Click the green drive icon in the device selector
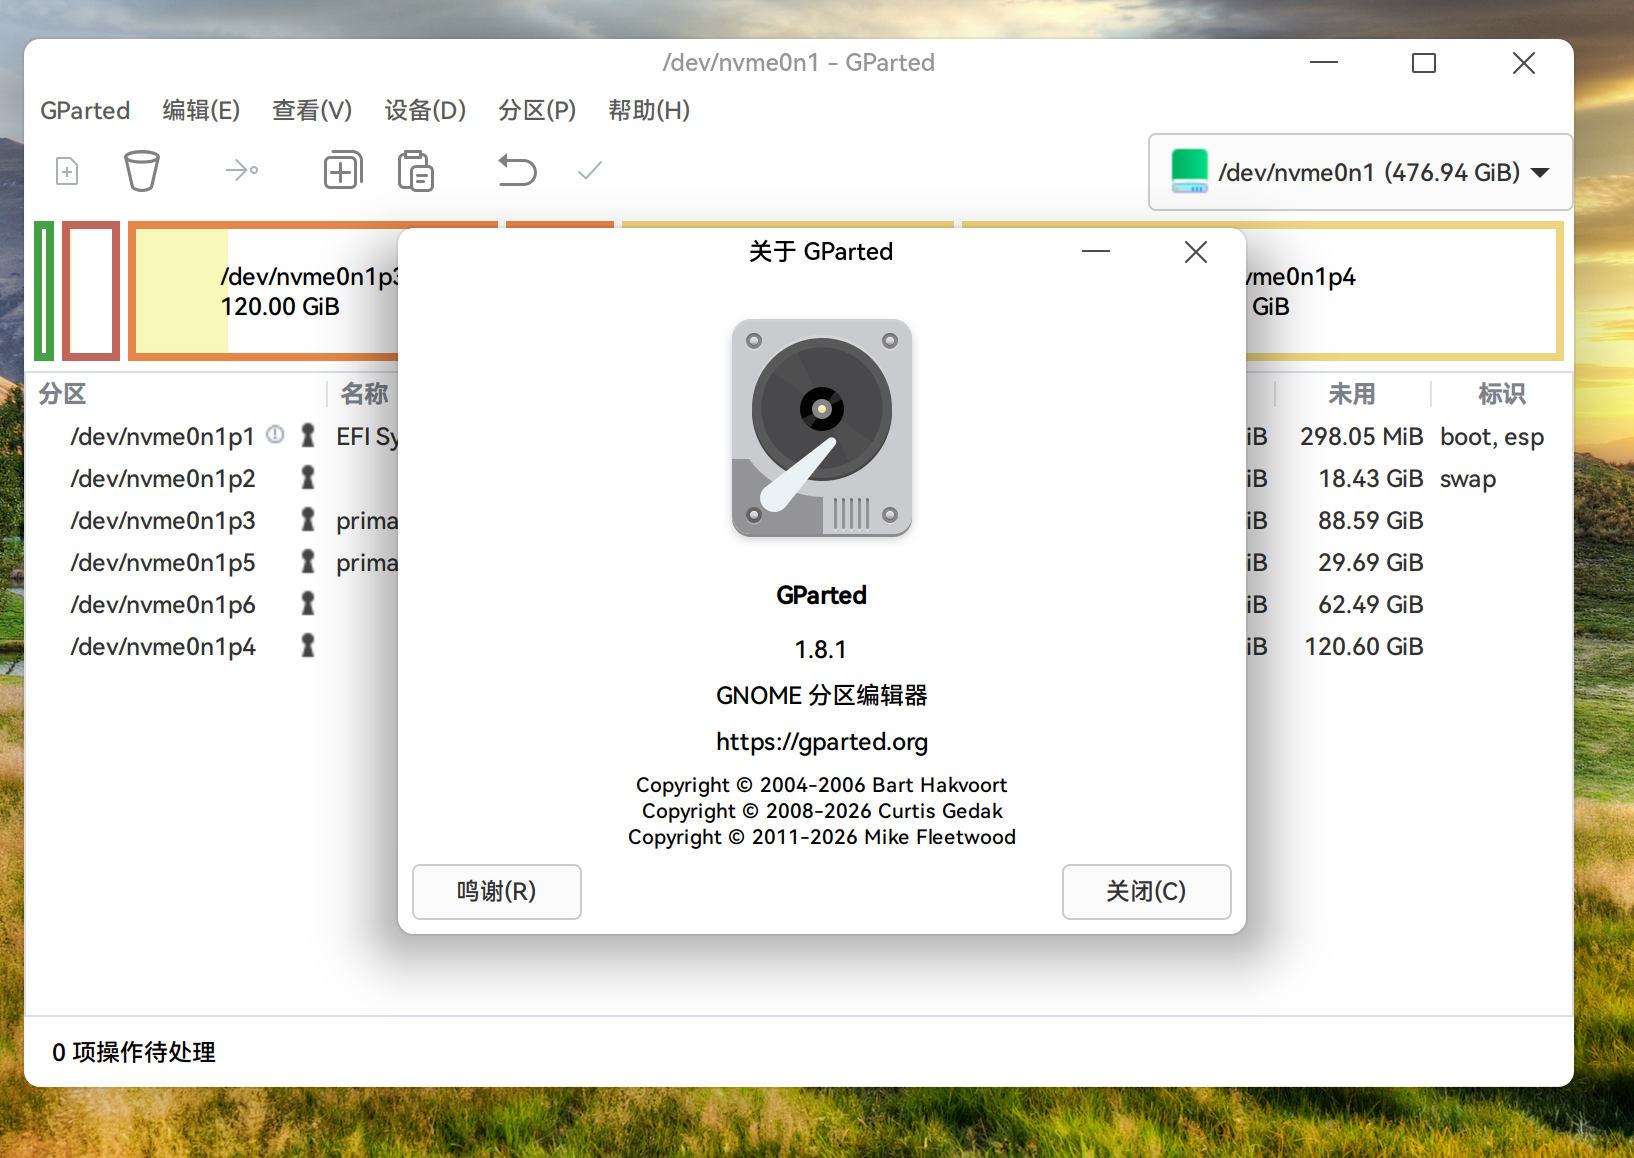The height and width of the screenshot is (1158, 1634). click(x=1189, y=171)
